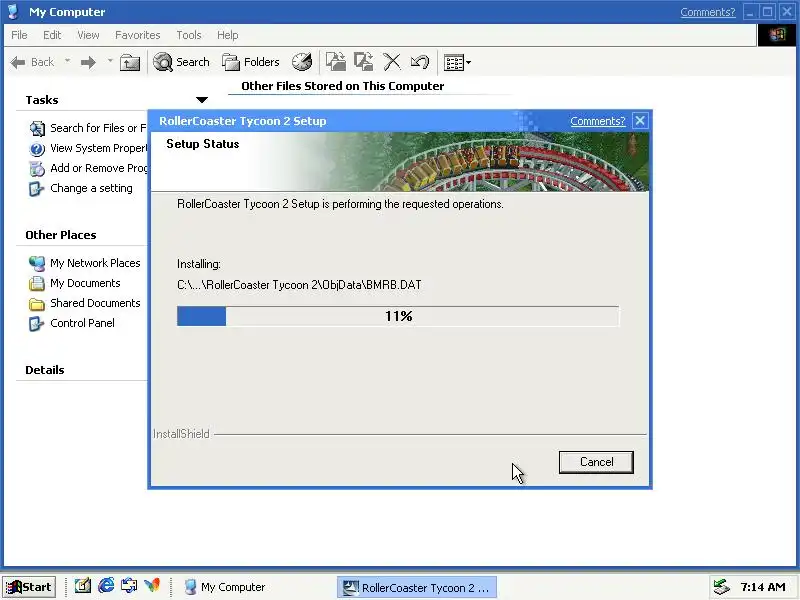Click Comments? link in the Setup dialog
The height and width of the screenshot is (600, 800).
click(x=597, y=121)
